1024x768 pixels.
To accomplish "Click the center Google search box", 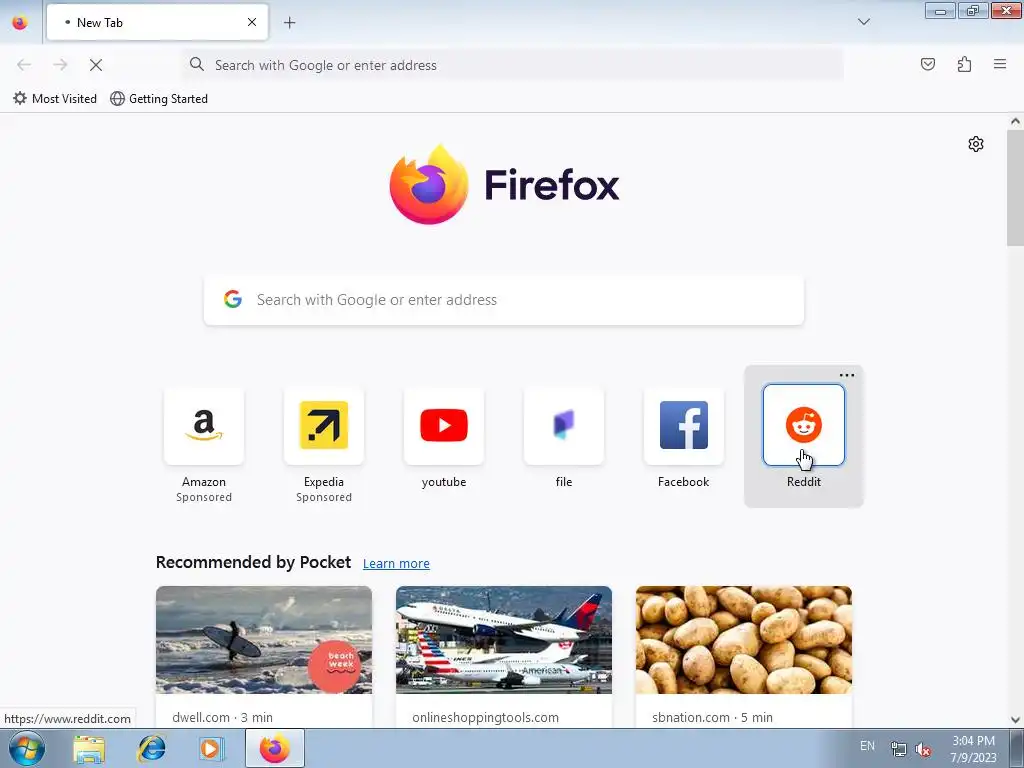I will 504,300.
